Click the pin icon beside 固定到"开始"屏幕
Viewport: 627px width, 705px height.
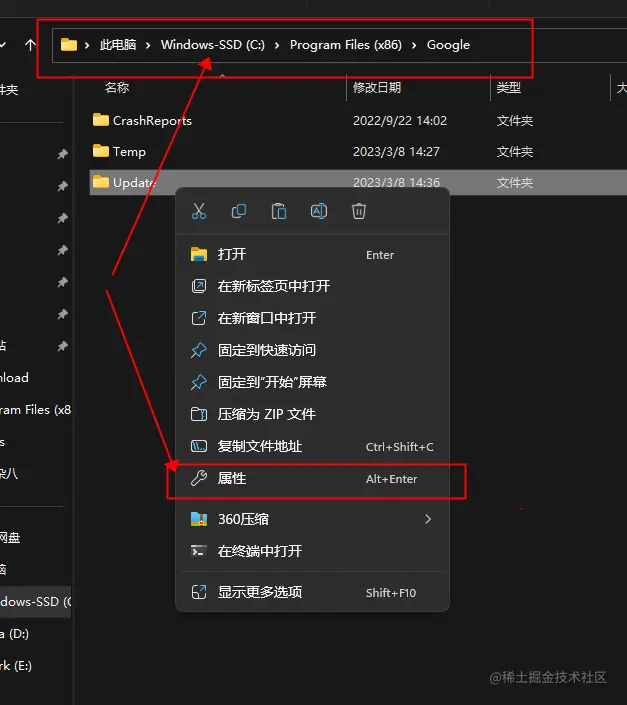pyautogui.click(x=199, y=382)
